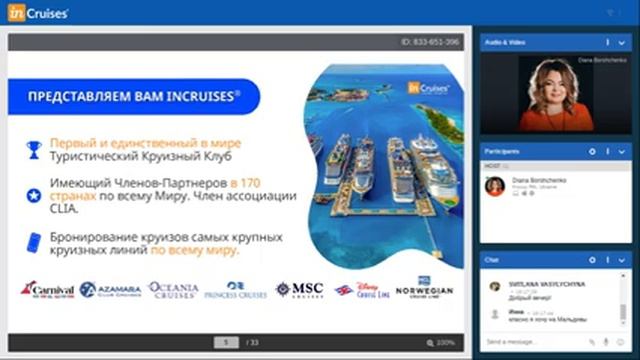Viewport: 640px width, 360px height.
Task: Click the chat scrollbar thumb
Action: pos(623,312)
